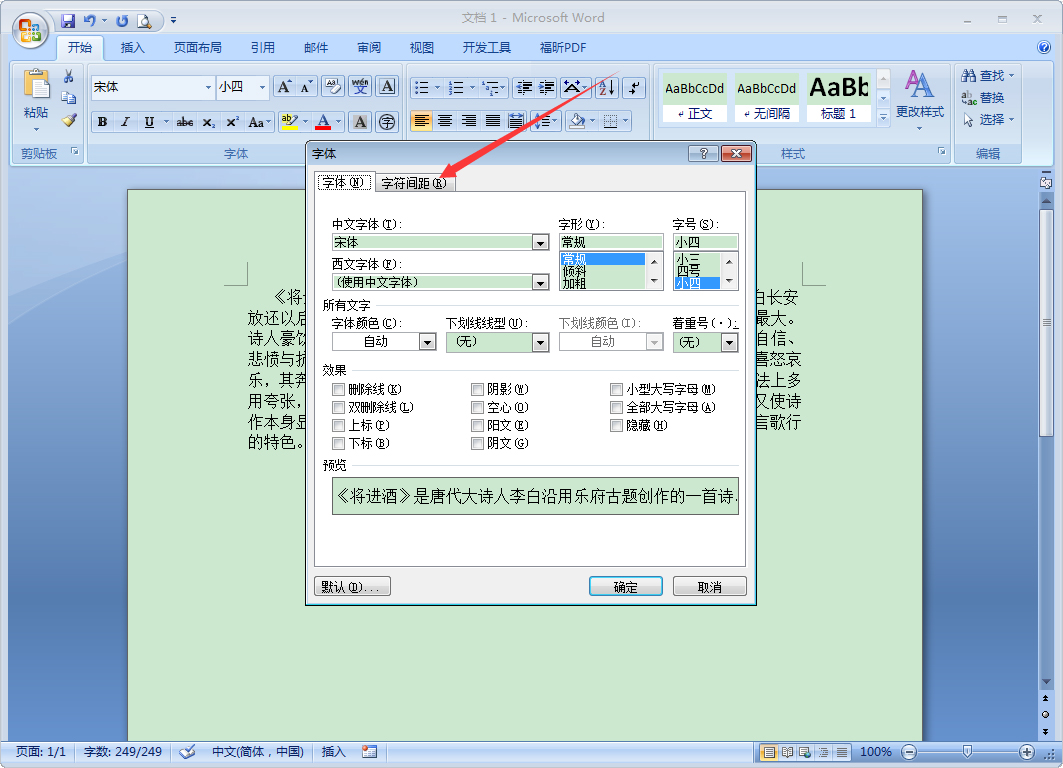The image size is (1063, 768).
Task: Click the 默认 button
Action: click(x=352, y=586)
